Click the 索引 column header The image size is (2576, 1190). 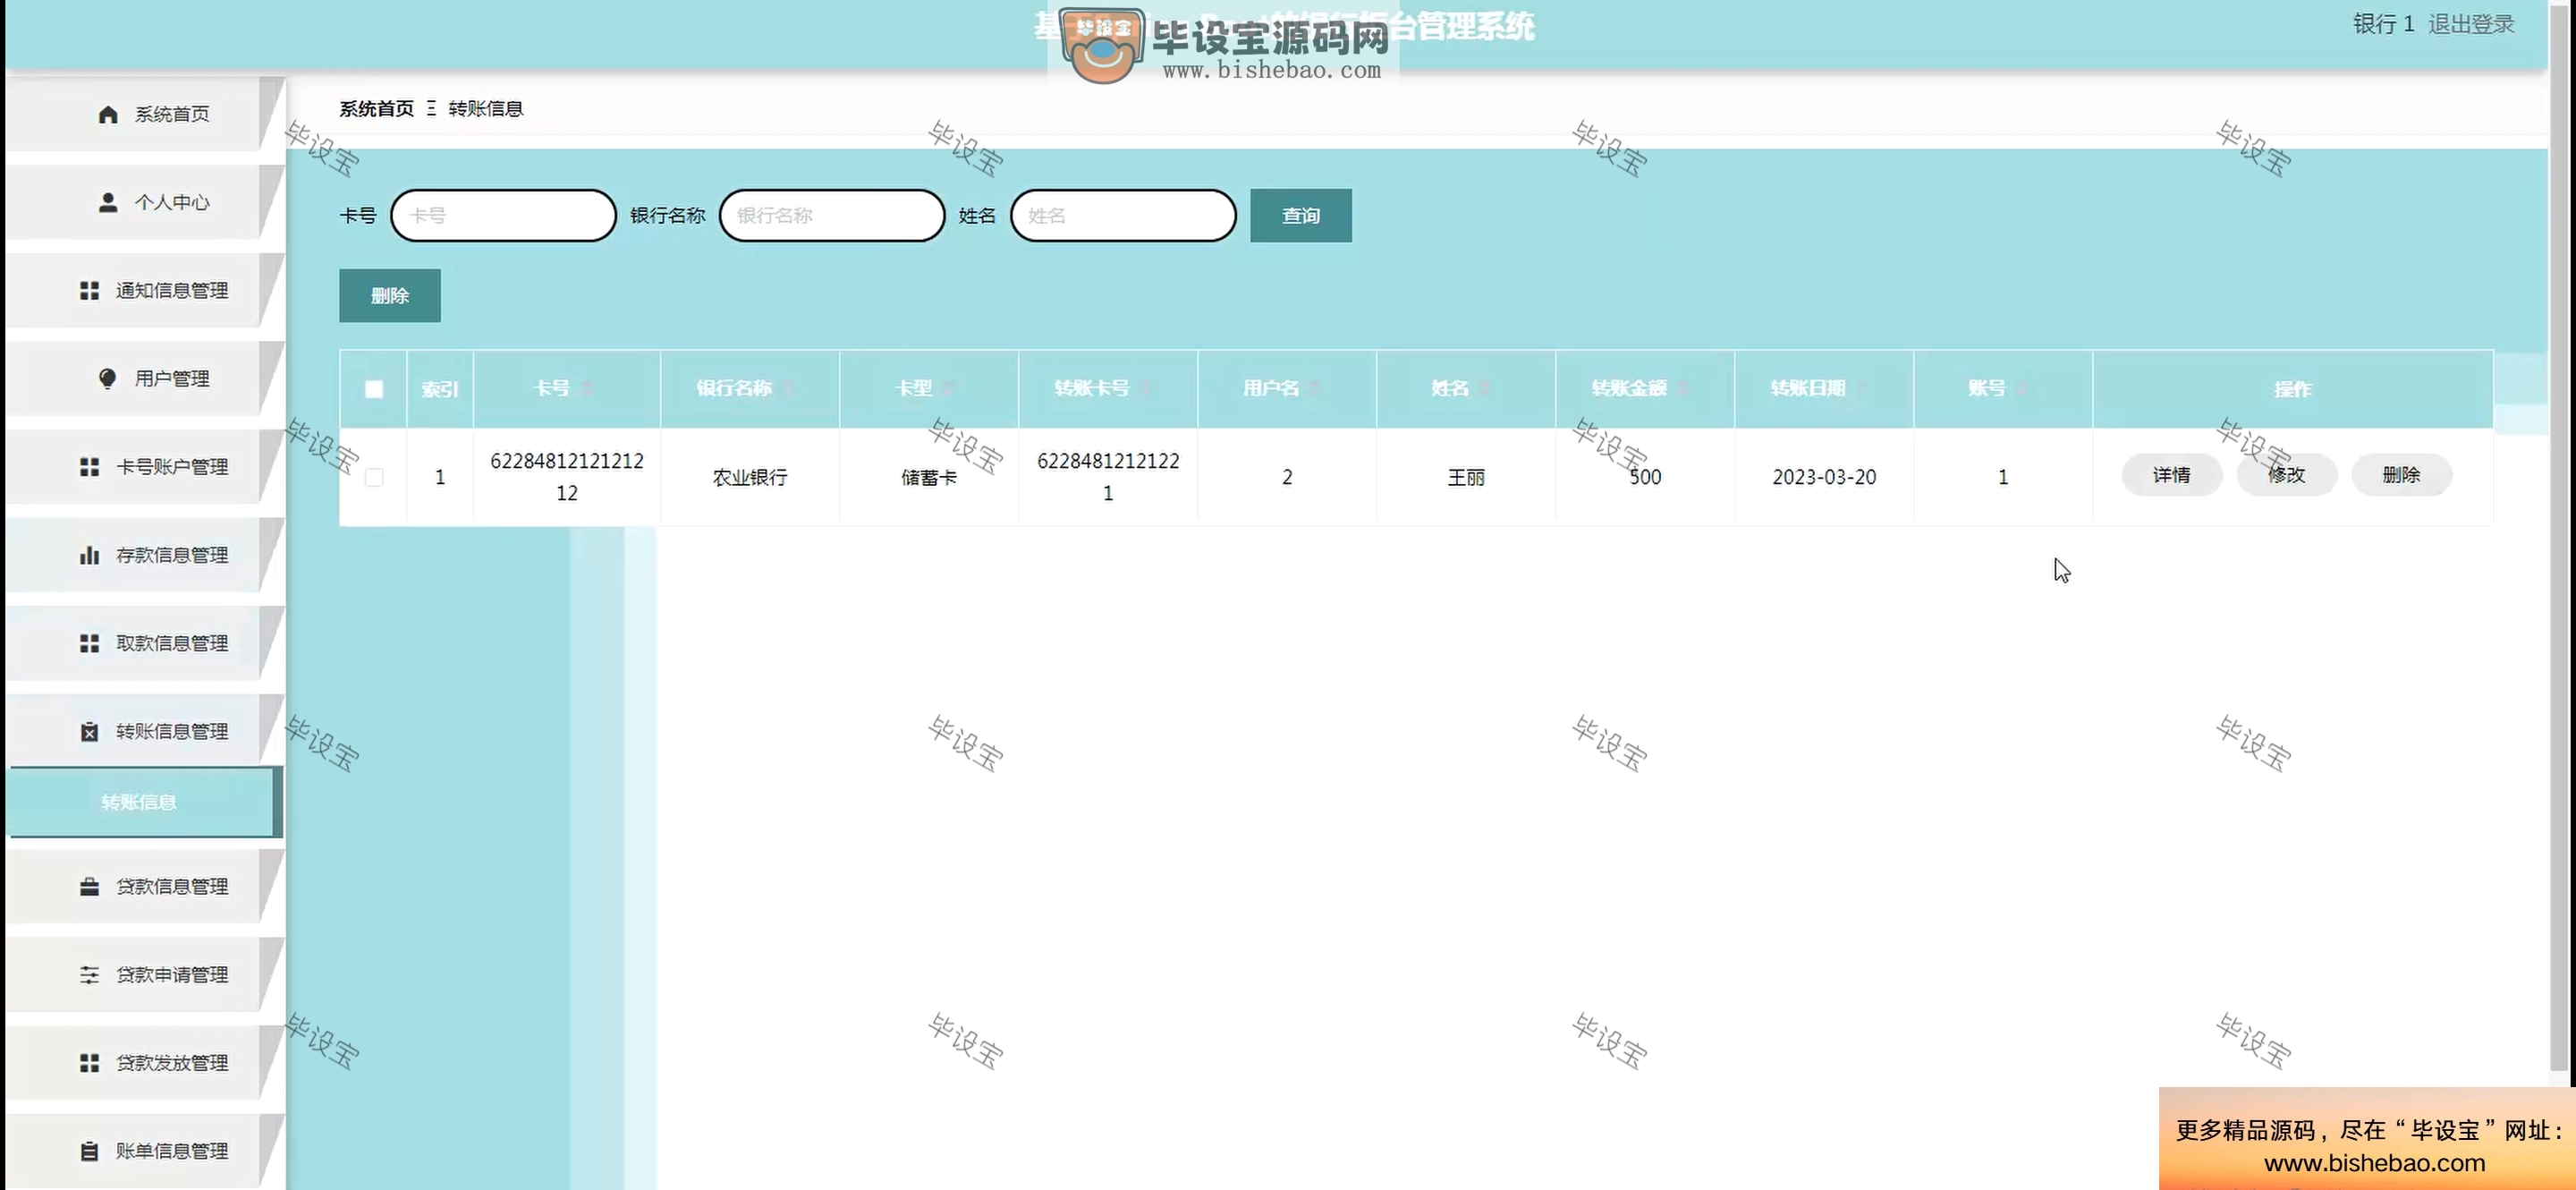tap(440, 389)
